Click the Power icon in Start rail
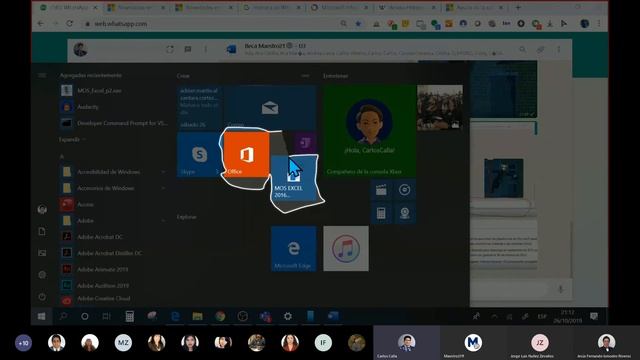Viewport: 640px width, 360px height. [42, 297]
